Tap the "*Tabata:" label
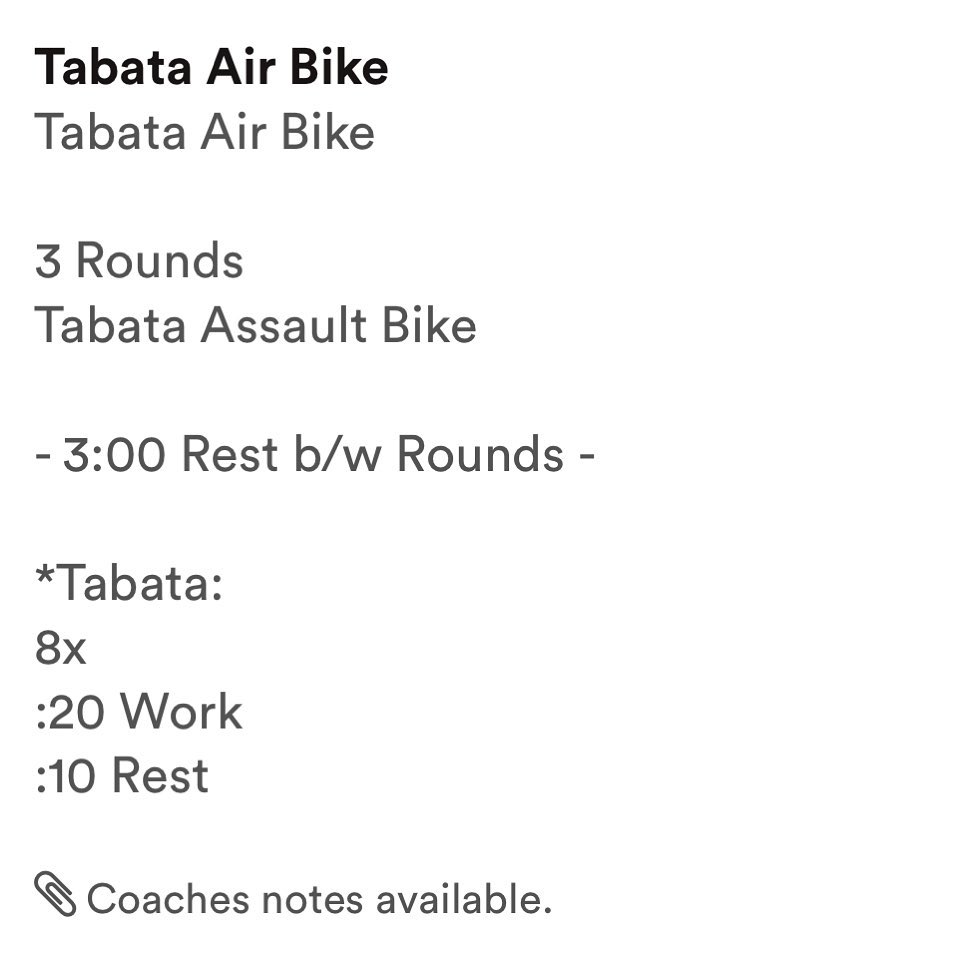Image resolution: width=980 pixels, height=980 pixels. 128,584
